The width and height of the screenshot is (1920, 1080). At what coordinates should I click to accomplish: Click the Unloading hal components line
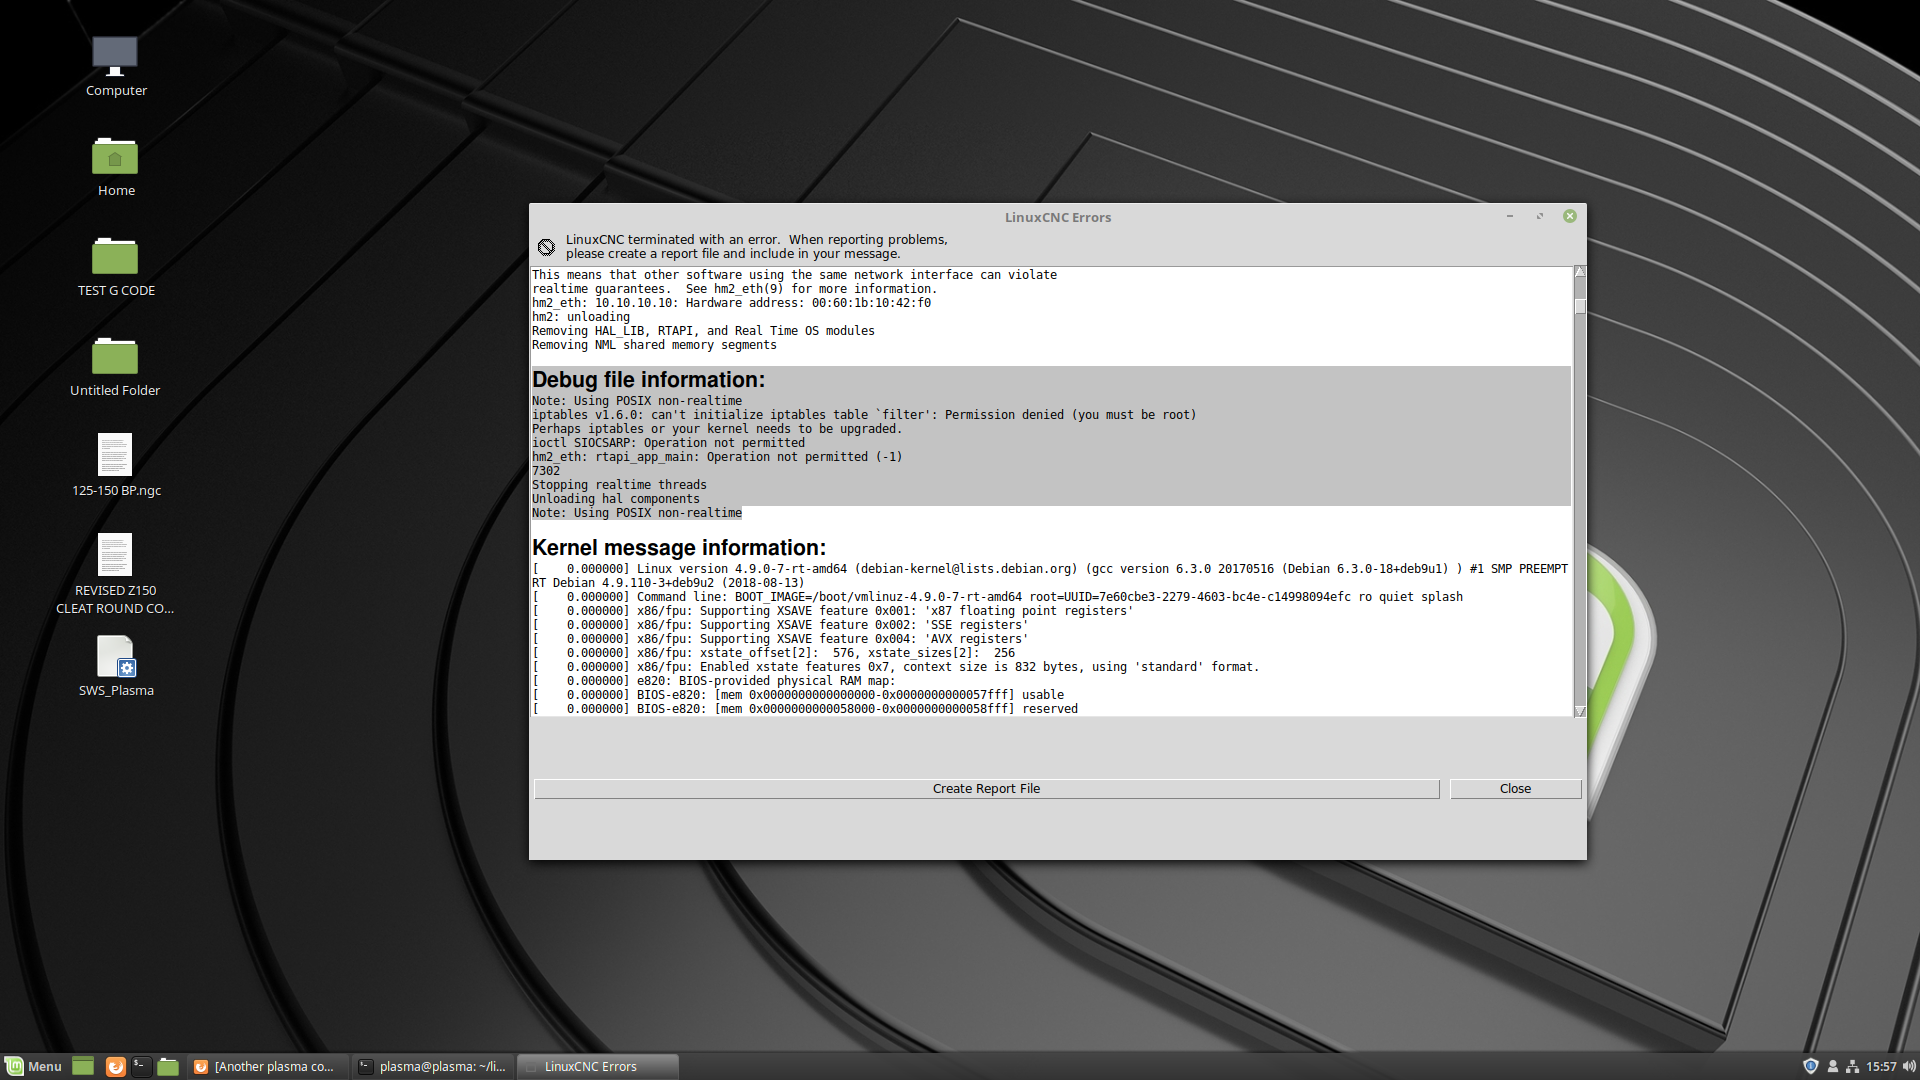616,499
